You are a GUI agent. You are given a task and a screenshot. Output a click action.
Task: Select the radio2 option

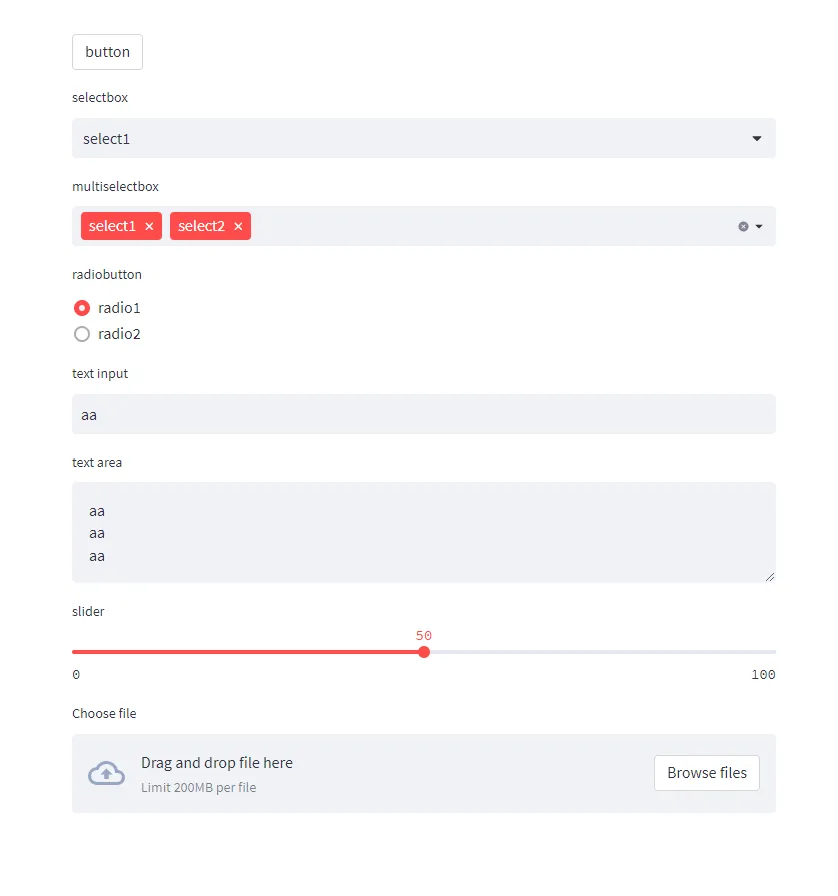(82, 334)
